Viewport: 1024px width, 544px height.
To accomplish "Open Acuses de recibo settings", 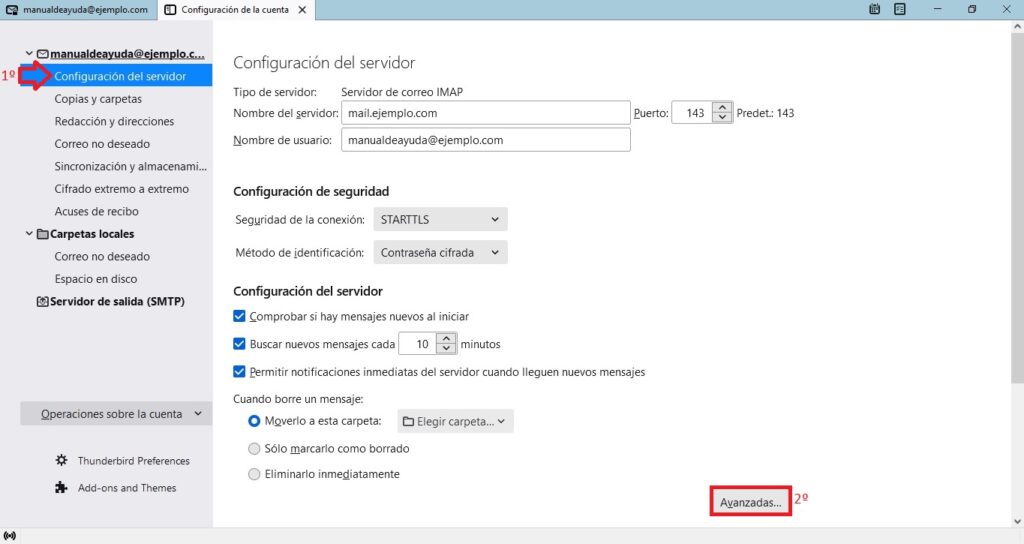I will [96, 212].
